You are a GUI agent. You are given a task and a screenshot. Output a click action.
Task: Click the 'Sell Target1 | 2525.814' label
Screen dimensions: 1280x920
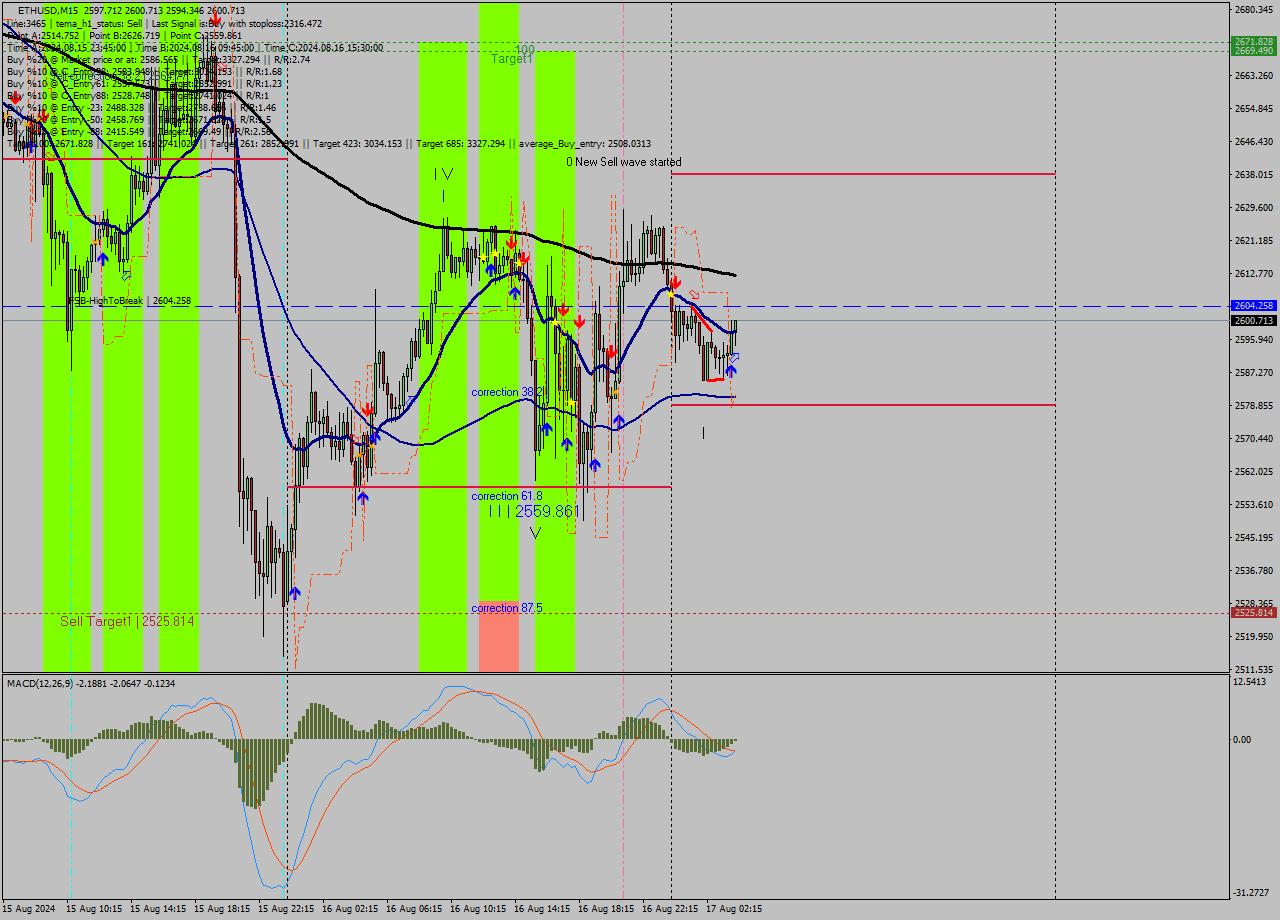127,621
